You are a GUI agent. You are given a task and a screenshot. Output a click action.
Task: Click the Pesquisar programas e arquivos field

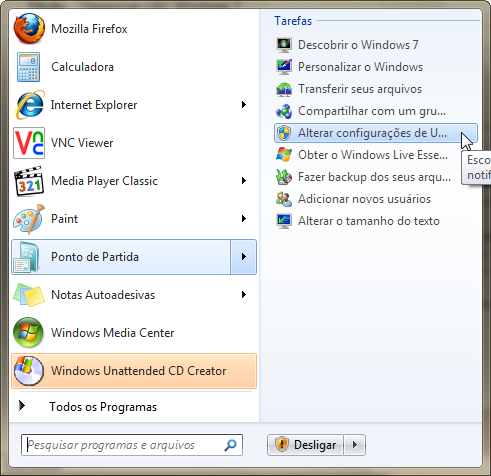[132, 445]
